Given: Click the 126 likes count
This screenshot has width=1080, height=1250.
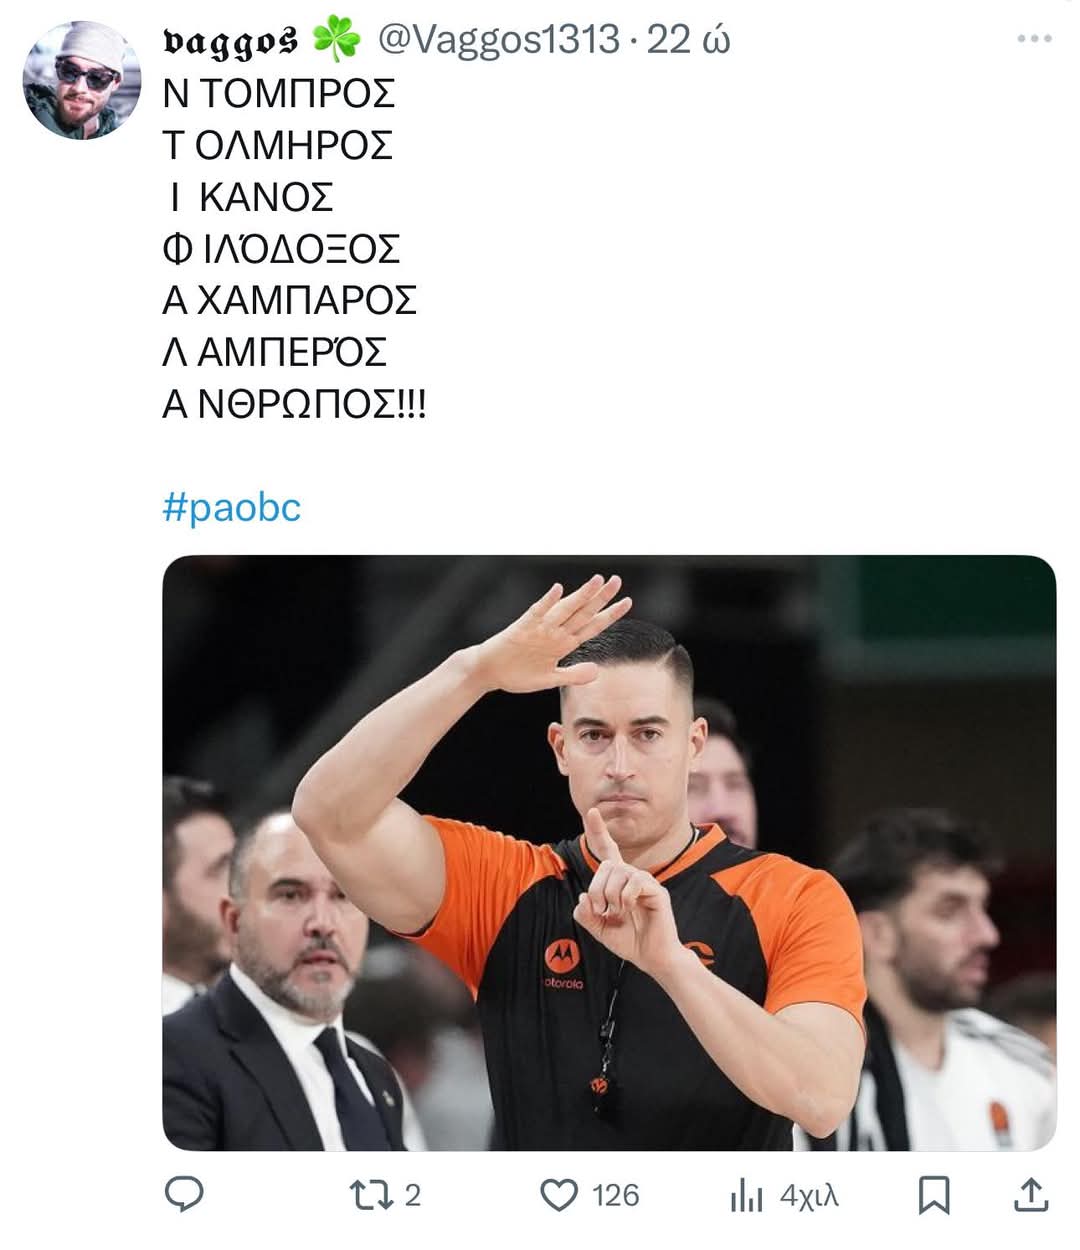Looking at the screenshot, I should 615,1195.
